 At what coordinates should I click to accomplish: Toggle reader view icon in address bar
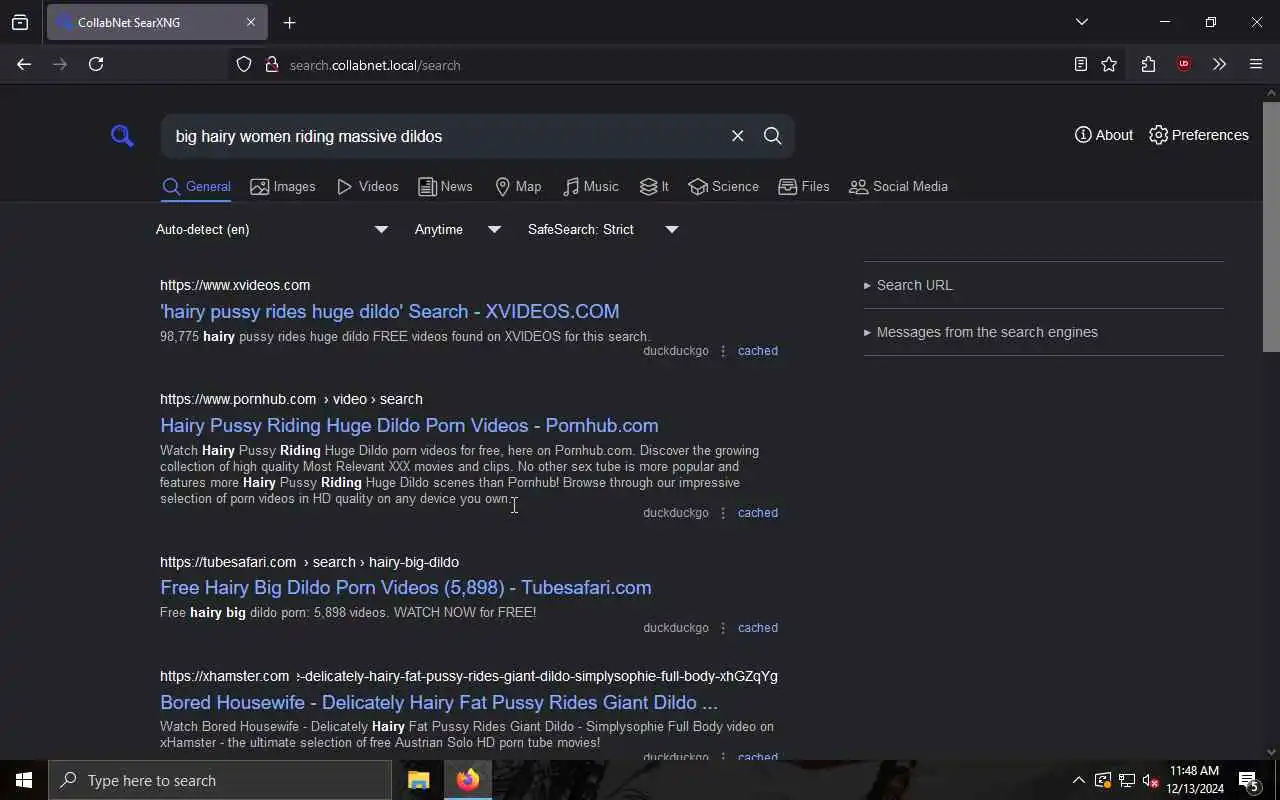coord(1080,64)
